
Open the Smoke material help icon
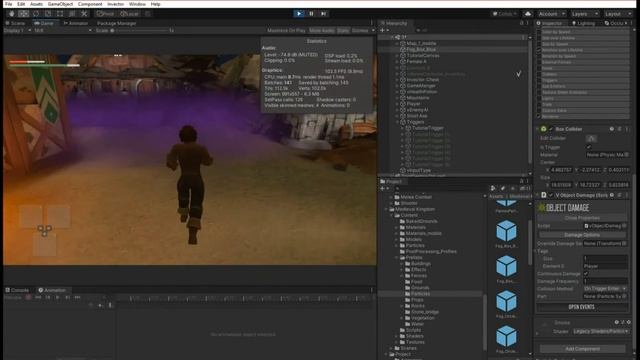617,322
